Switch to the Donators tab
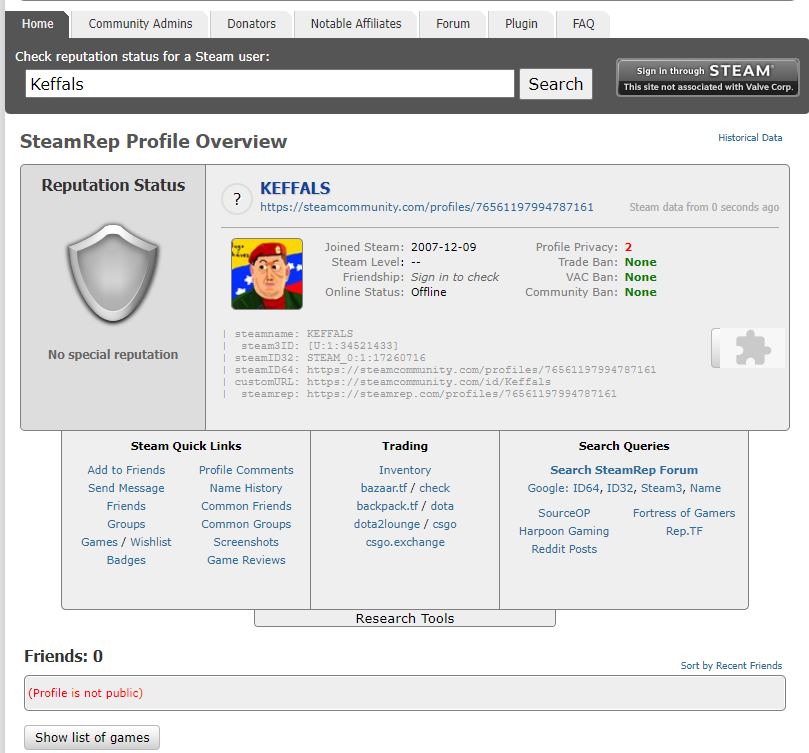The width and height of the screenshot is (809, 753). [252, 24]
